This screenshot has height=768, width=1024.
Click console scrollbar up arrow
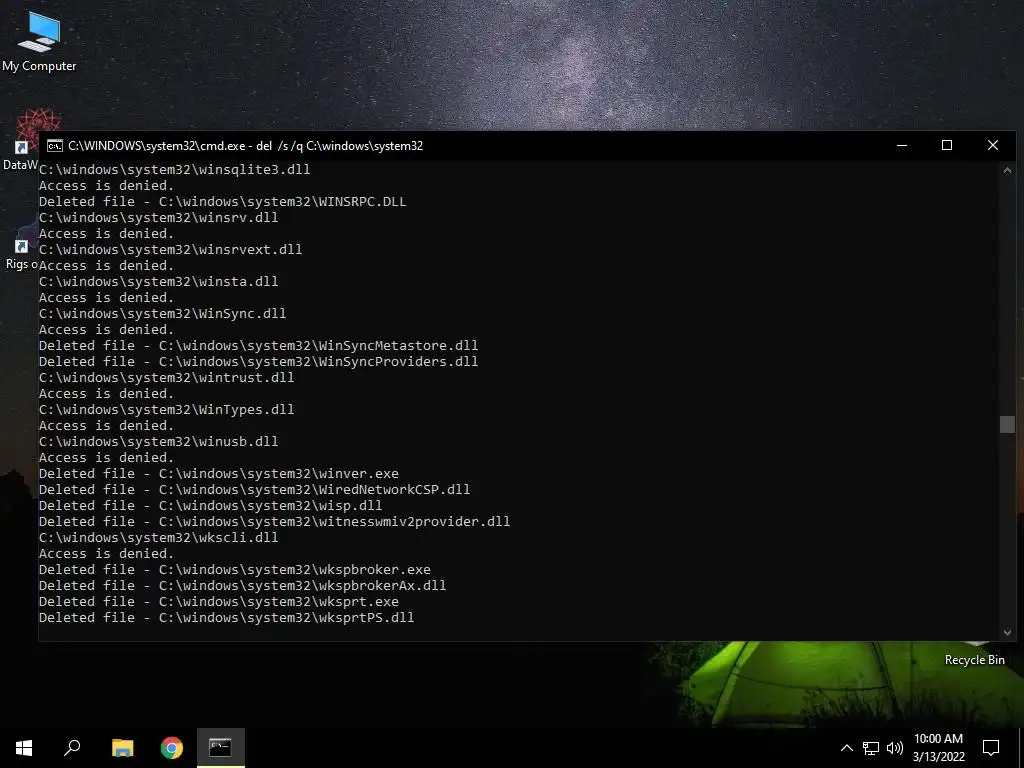[x=1007, y=170]
